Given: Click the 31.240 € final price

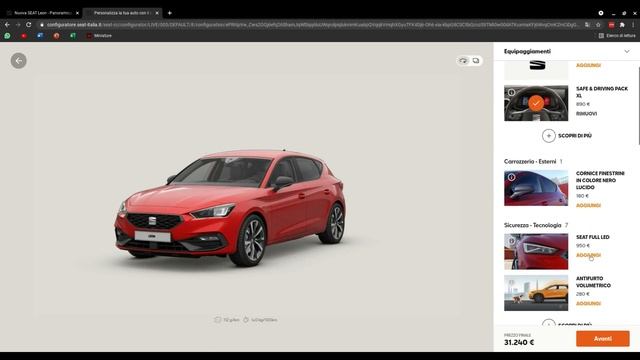Looking at the screenshot, I should coord(519,342).
